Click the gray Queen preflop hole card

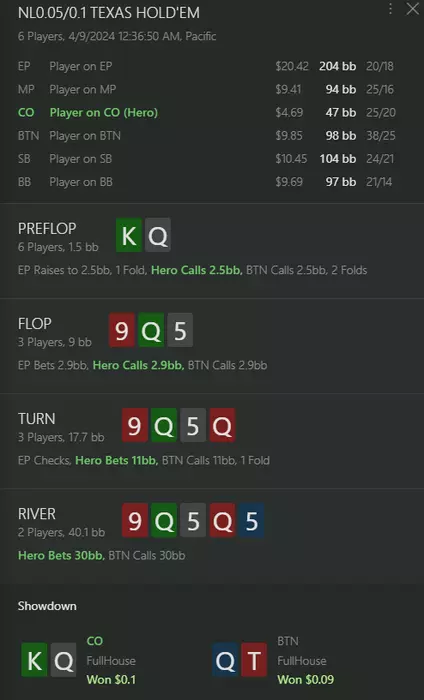pyautogui.click(x=158, y=235)
